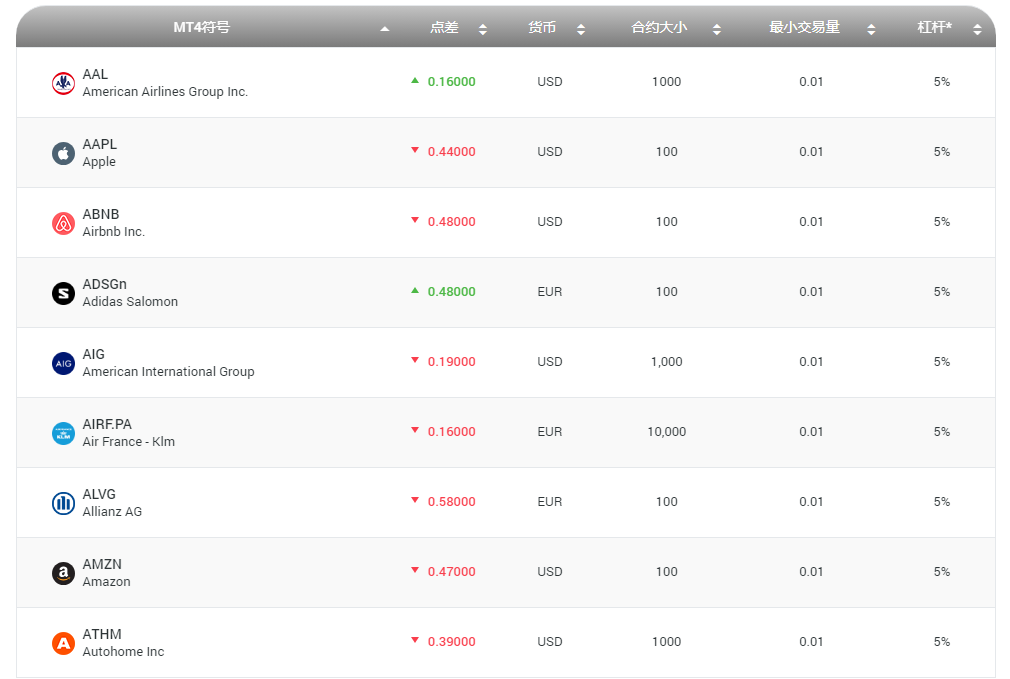
Task: Click the Allianz AG logo icon
Action: point(63,503)
